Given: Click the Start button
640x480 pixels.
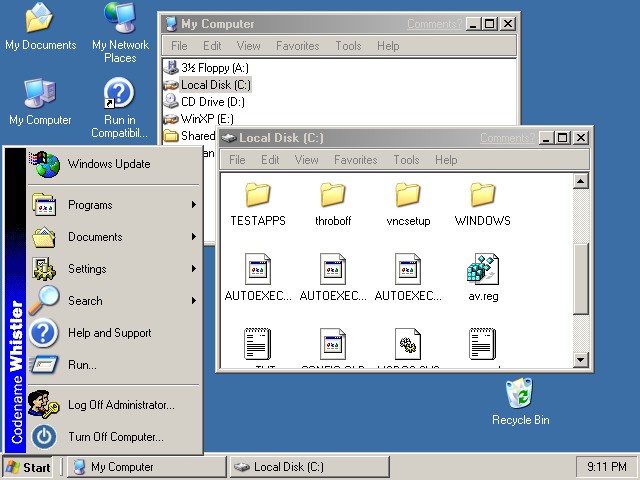Looking at the screenshot, I should click(x=28, y=467).
